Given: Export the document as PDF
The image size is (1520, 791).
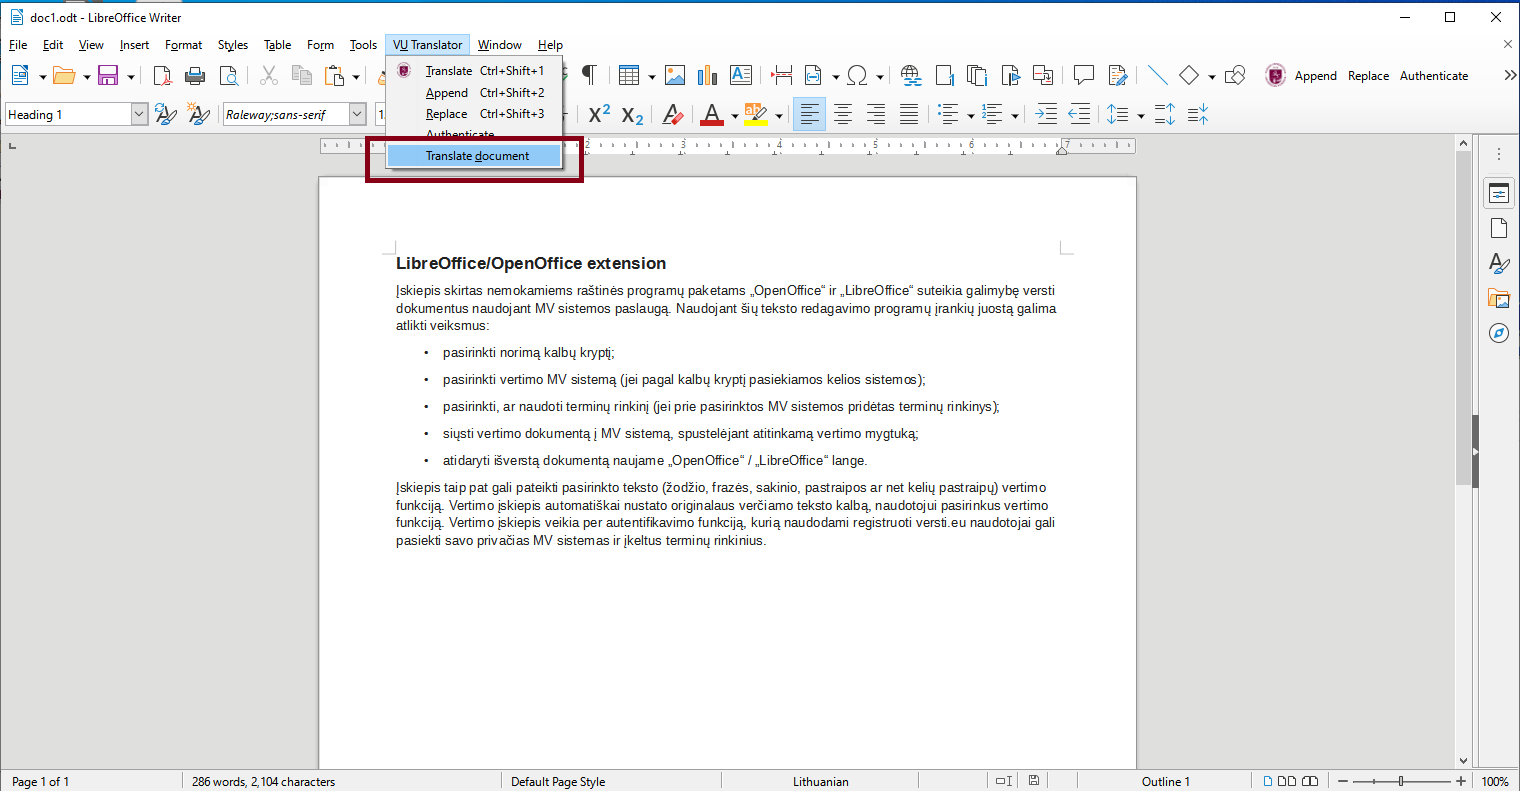Looking at the screenshot, I should pyautogui.click(x=162, y=76).
